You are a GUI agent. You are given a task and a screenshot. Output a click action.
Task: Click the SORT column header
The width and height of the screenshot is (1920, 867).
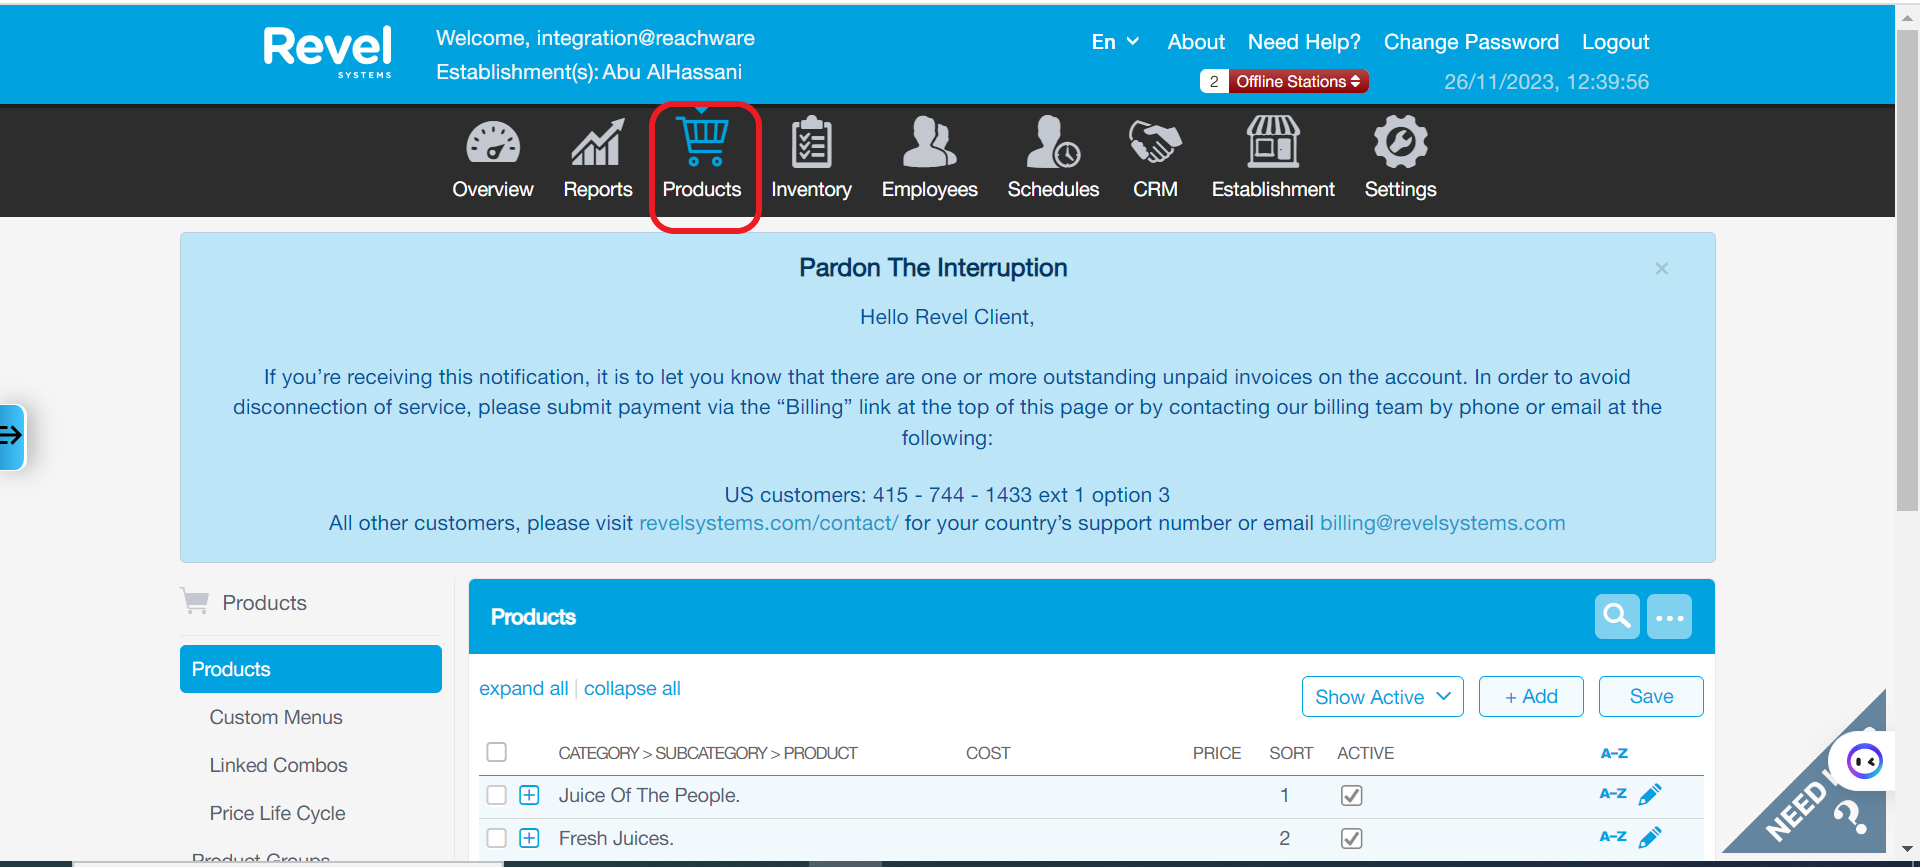(1291, 753)
